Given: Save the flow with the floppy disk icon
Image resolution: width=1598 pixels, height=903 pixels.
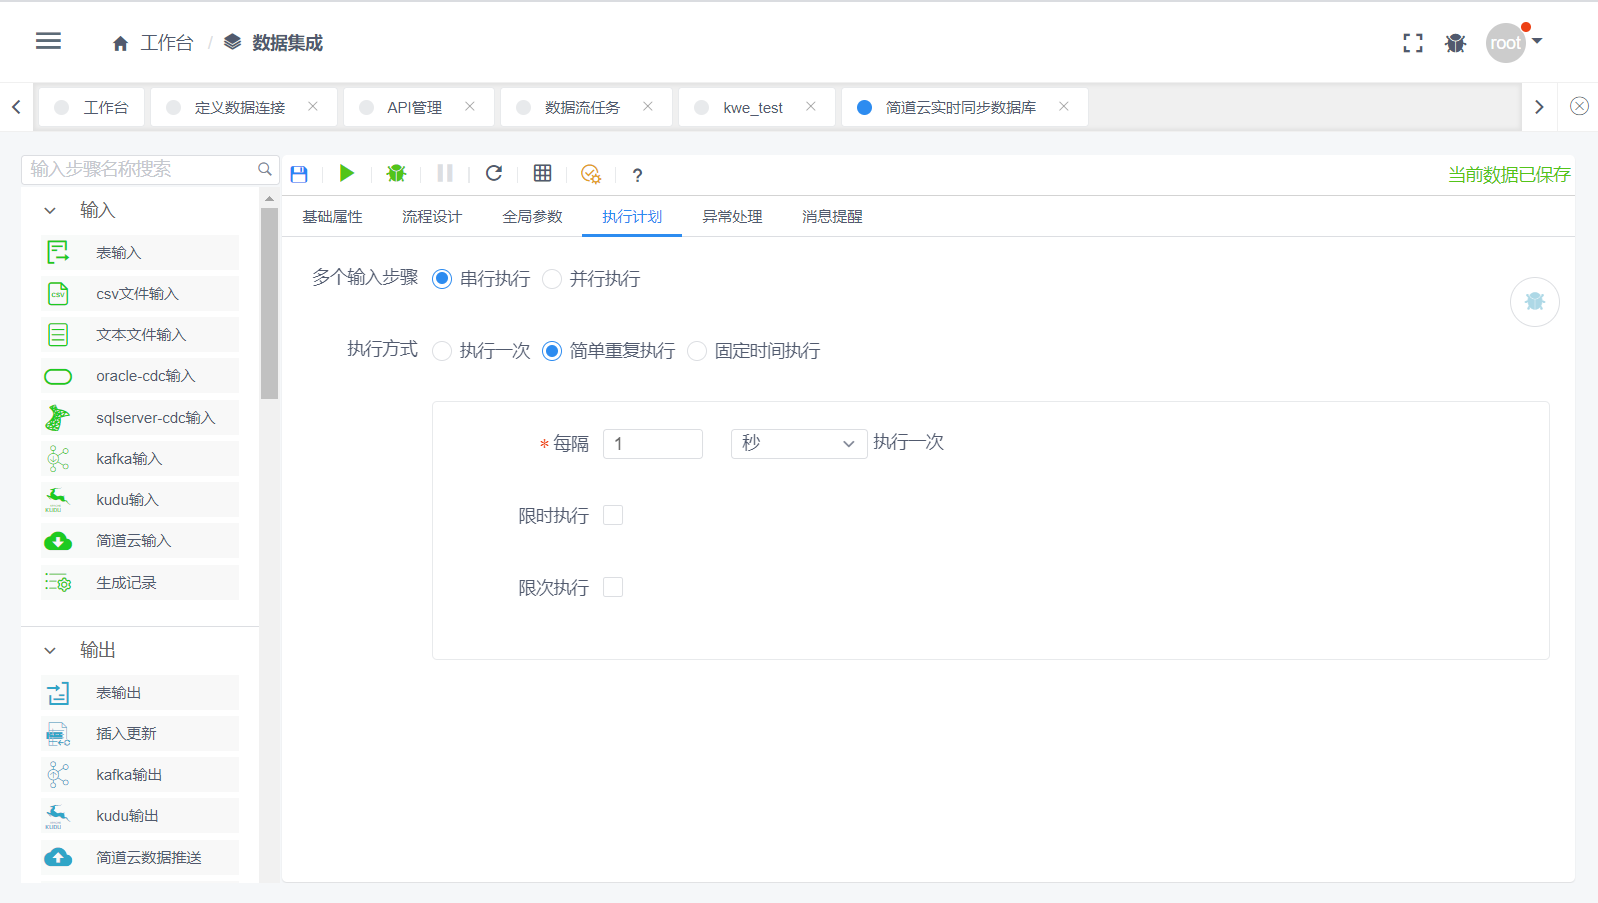Looking at the screenshot, I should 299,174.
